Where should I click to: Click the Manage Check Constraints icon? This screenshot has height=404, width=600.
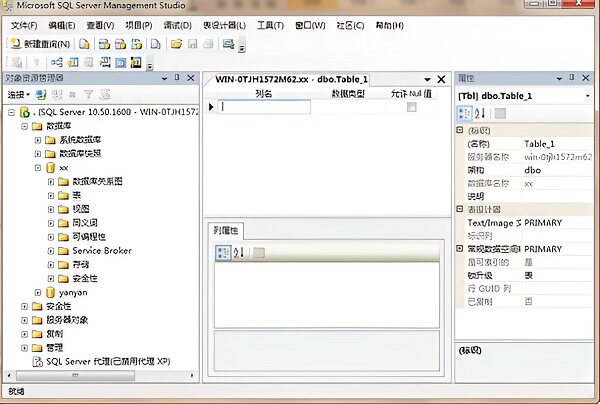120,62
